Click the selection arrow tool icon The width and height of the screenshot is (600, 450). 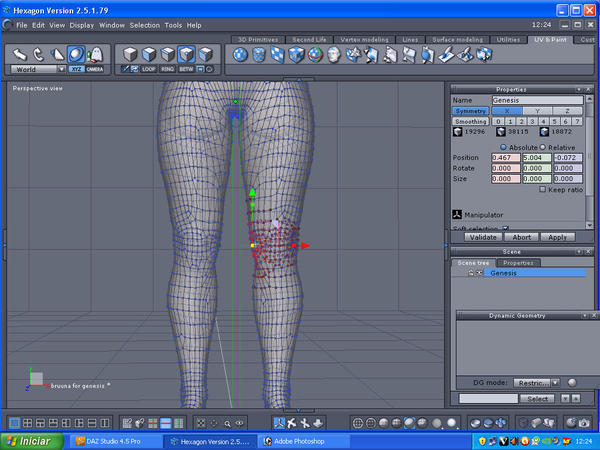click(x=19, y=53)
